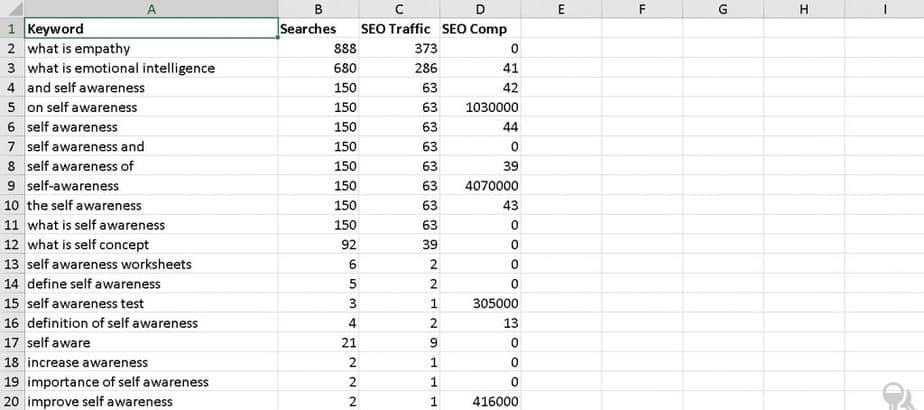Click the Searches value 4 in row 16

point(318,323)
